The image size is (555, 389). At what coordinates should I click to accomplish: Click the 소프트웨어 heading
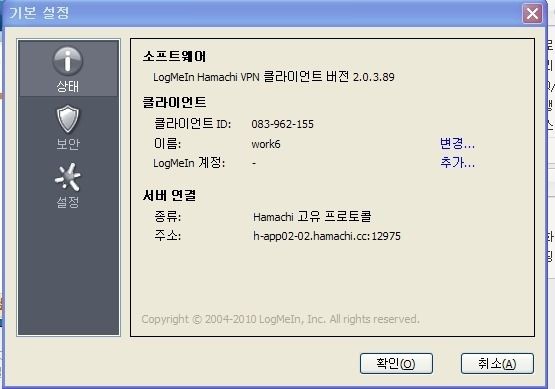click(174, 56)
